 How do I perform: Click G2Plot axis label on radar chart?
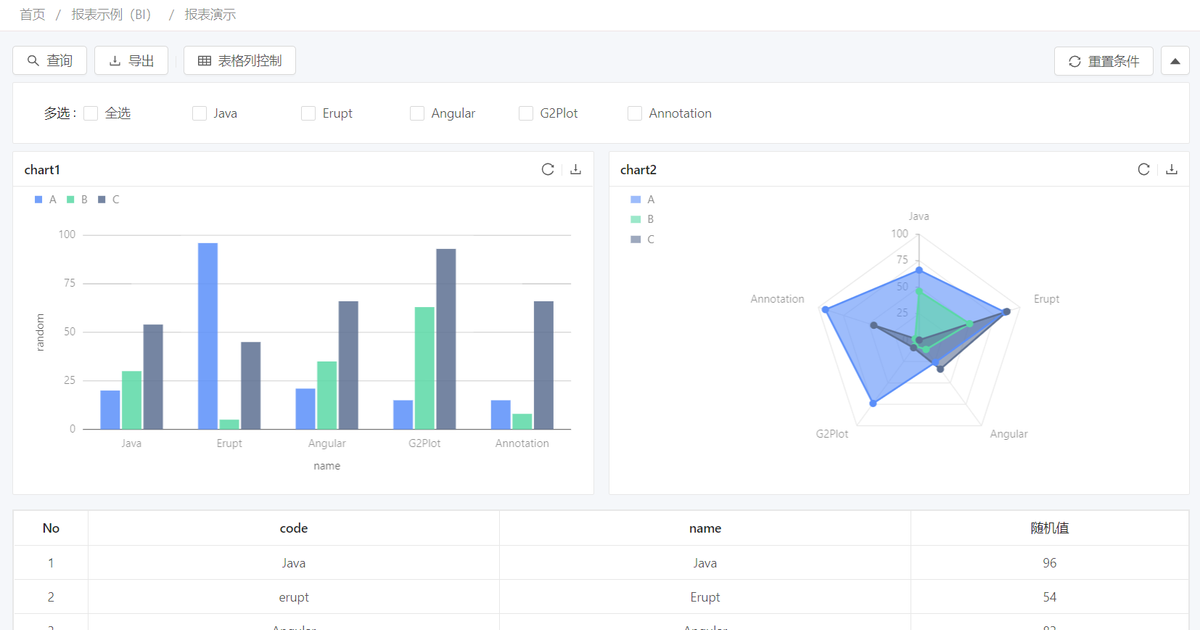pos(832,434)
